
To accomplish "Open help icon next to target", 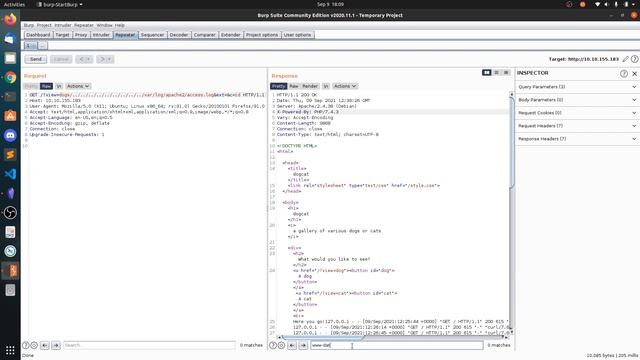I will (x=634, y=59).
